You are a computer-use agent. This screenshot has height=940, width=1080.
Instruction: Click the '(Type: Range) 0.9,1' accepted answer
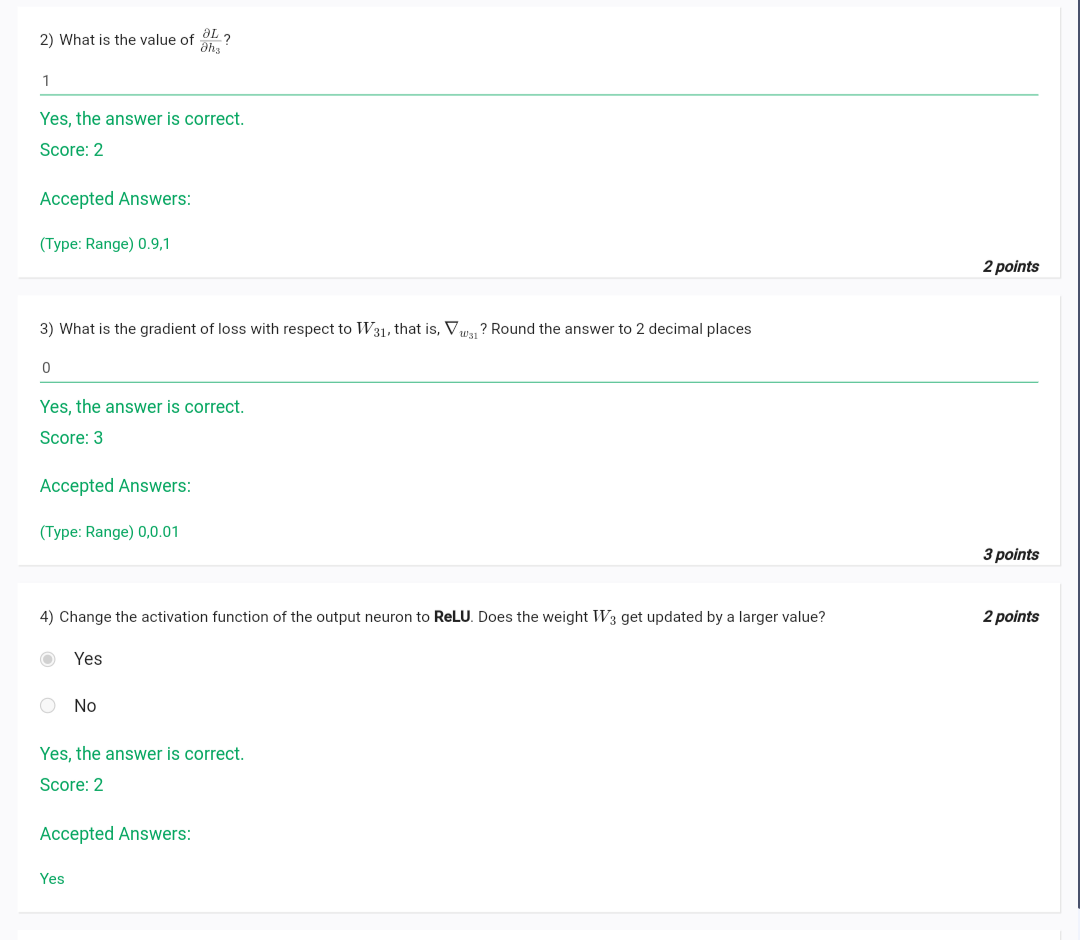coord(105,244)
